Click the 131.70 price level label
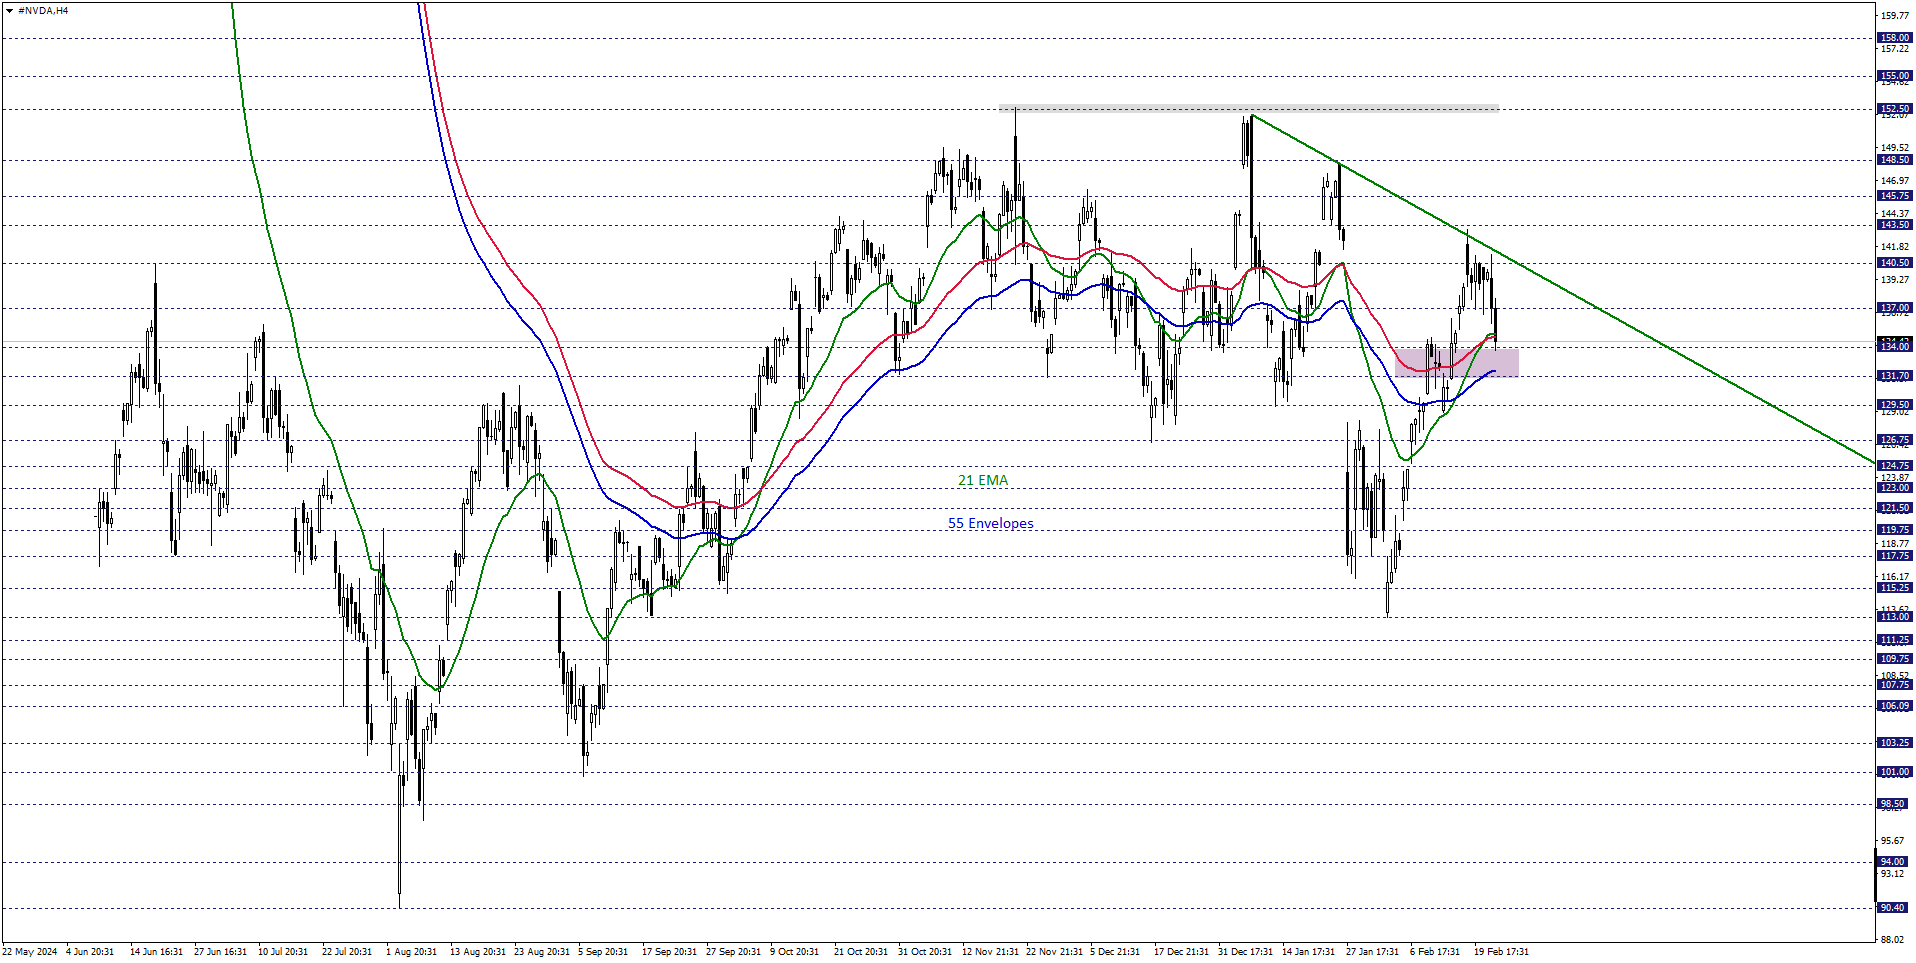The width and height of the screenshot is (1916, 963). 1894,376
